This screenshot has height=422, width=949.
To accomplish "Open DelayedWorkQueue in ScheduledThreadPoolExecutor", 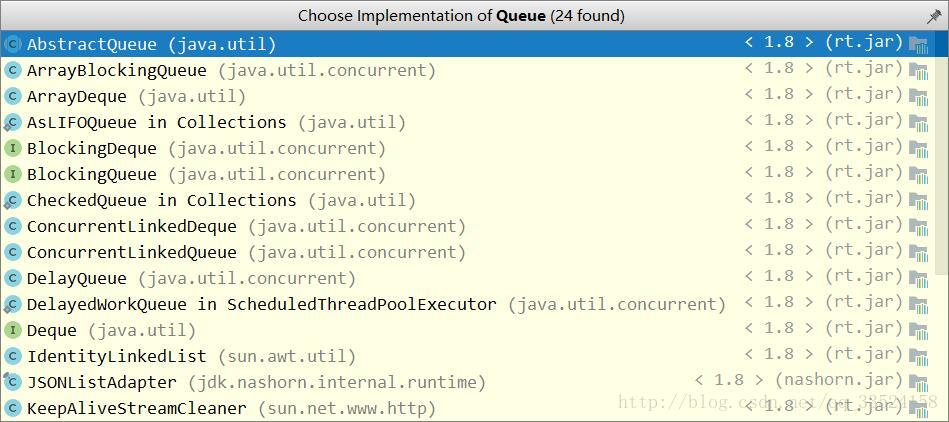I will point(469,305).
